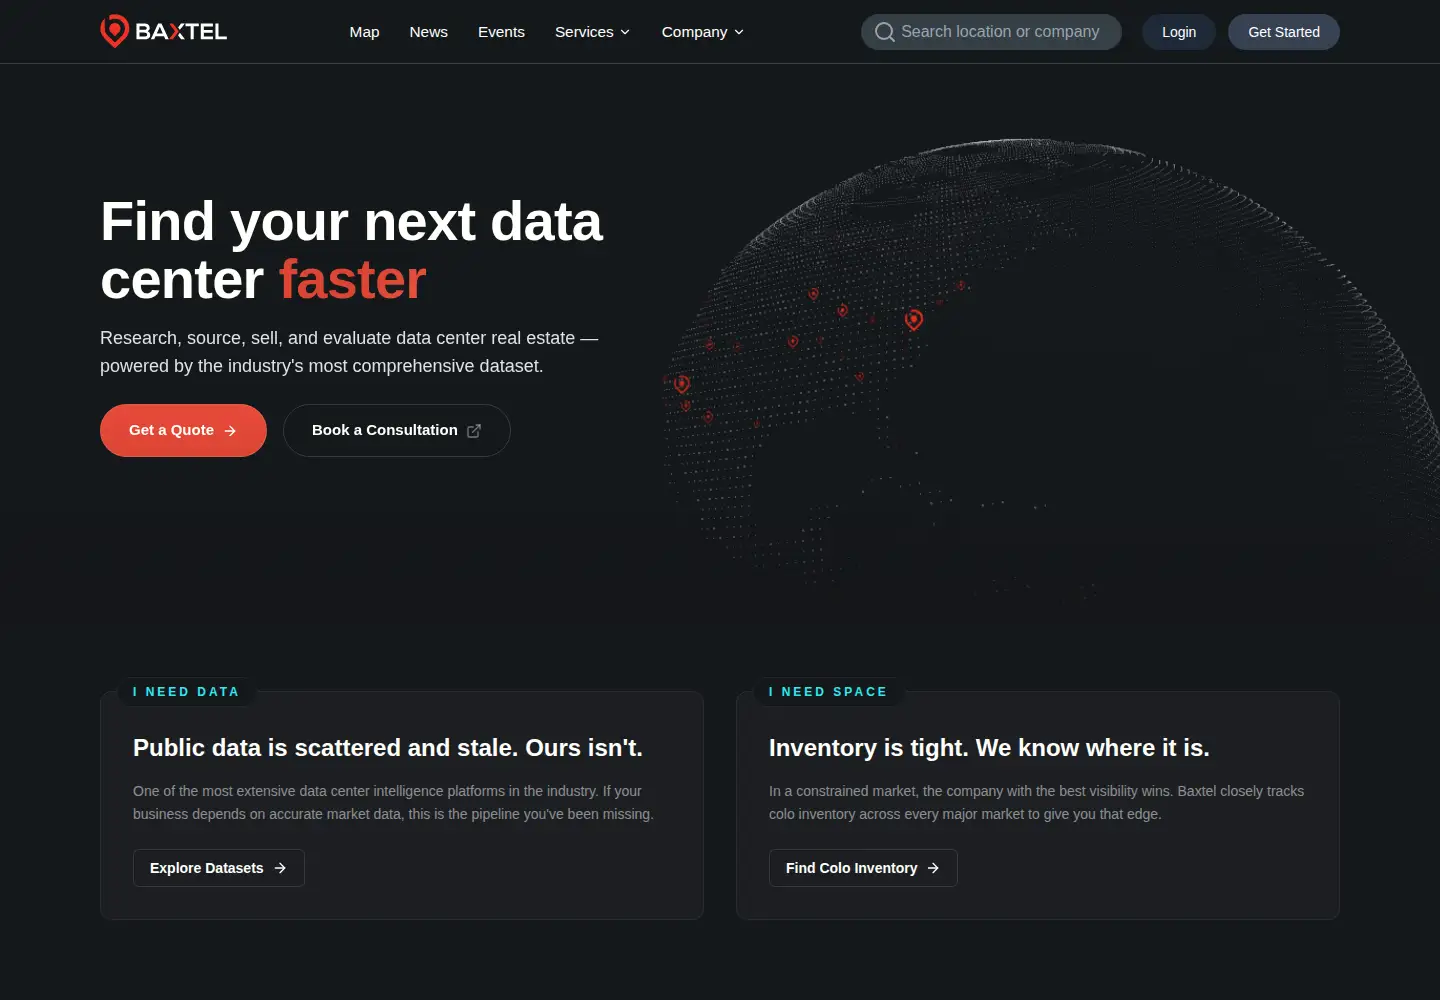Expand the Services dropdown menu
The height and width of the screenshot is (1000, 1440).
[592, 32]
